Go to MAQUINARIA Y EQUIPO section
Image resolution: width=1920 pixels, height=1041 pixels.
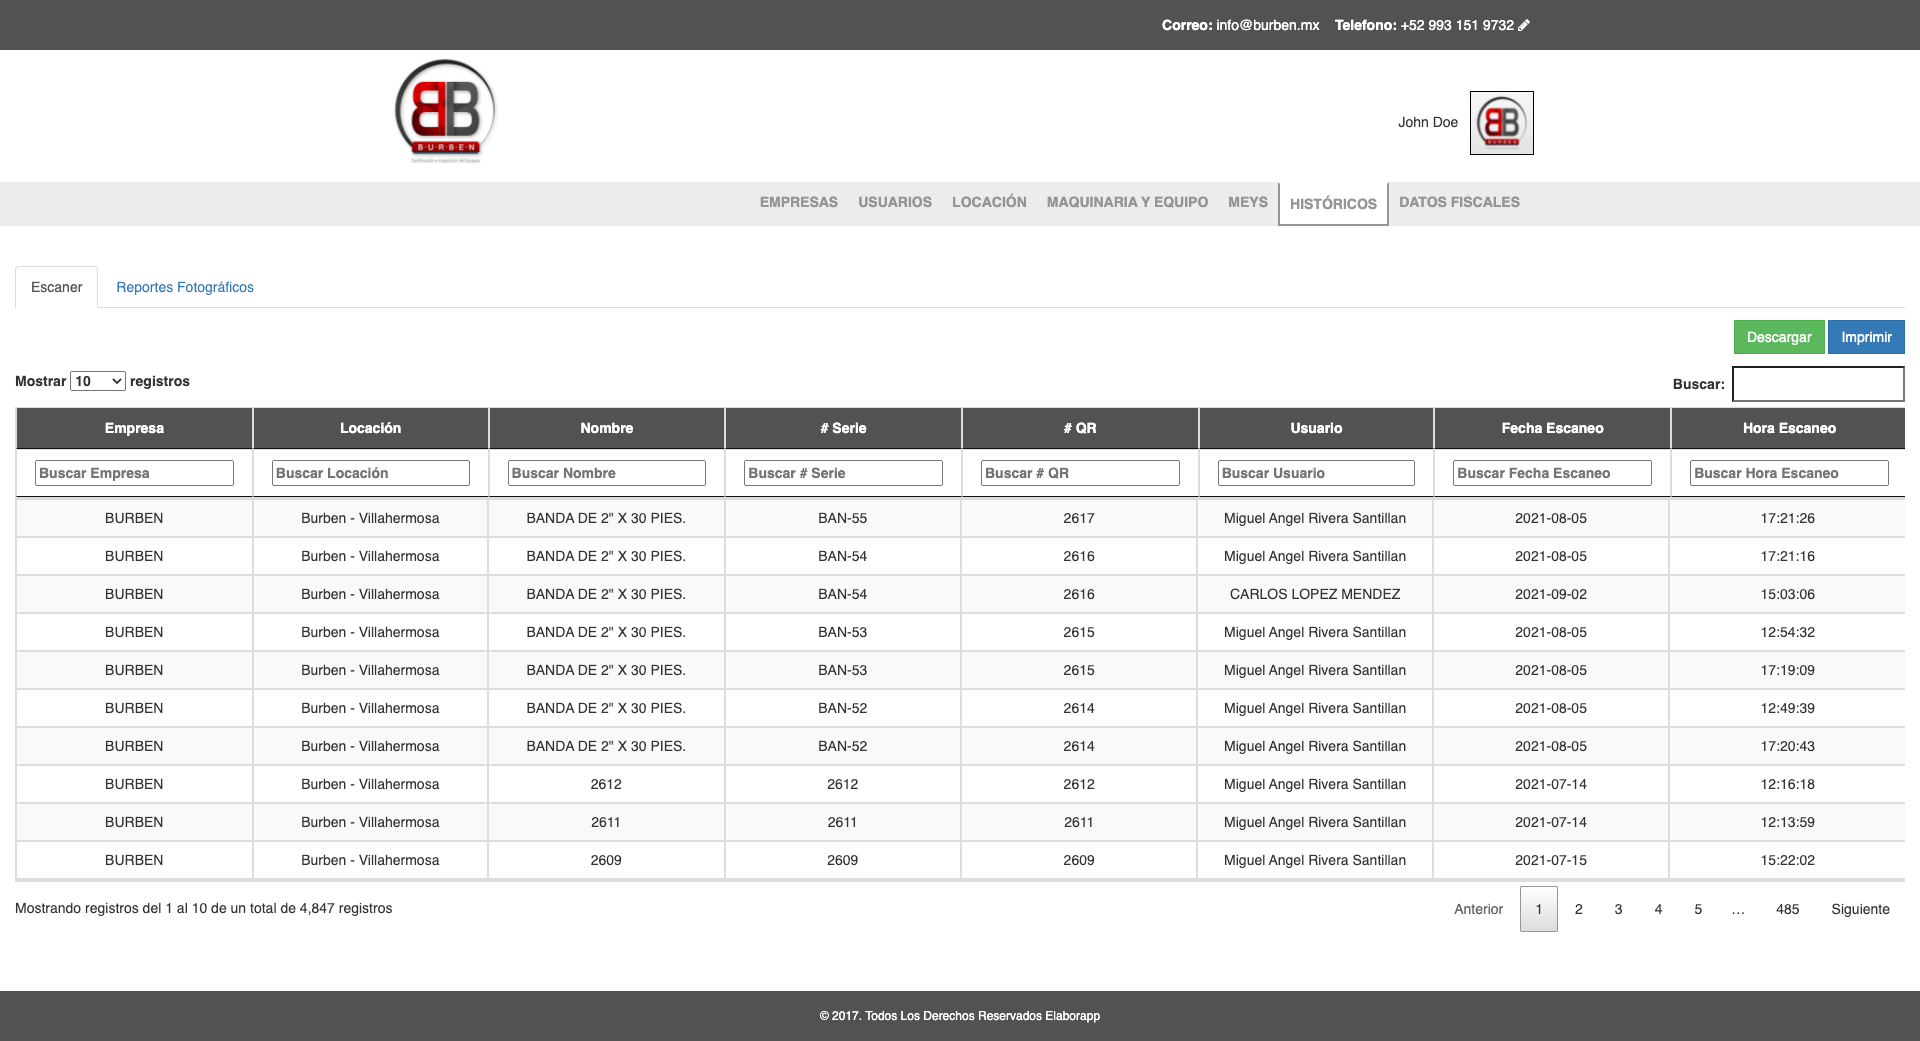[1127, 202]
